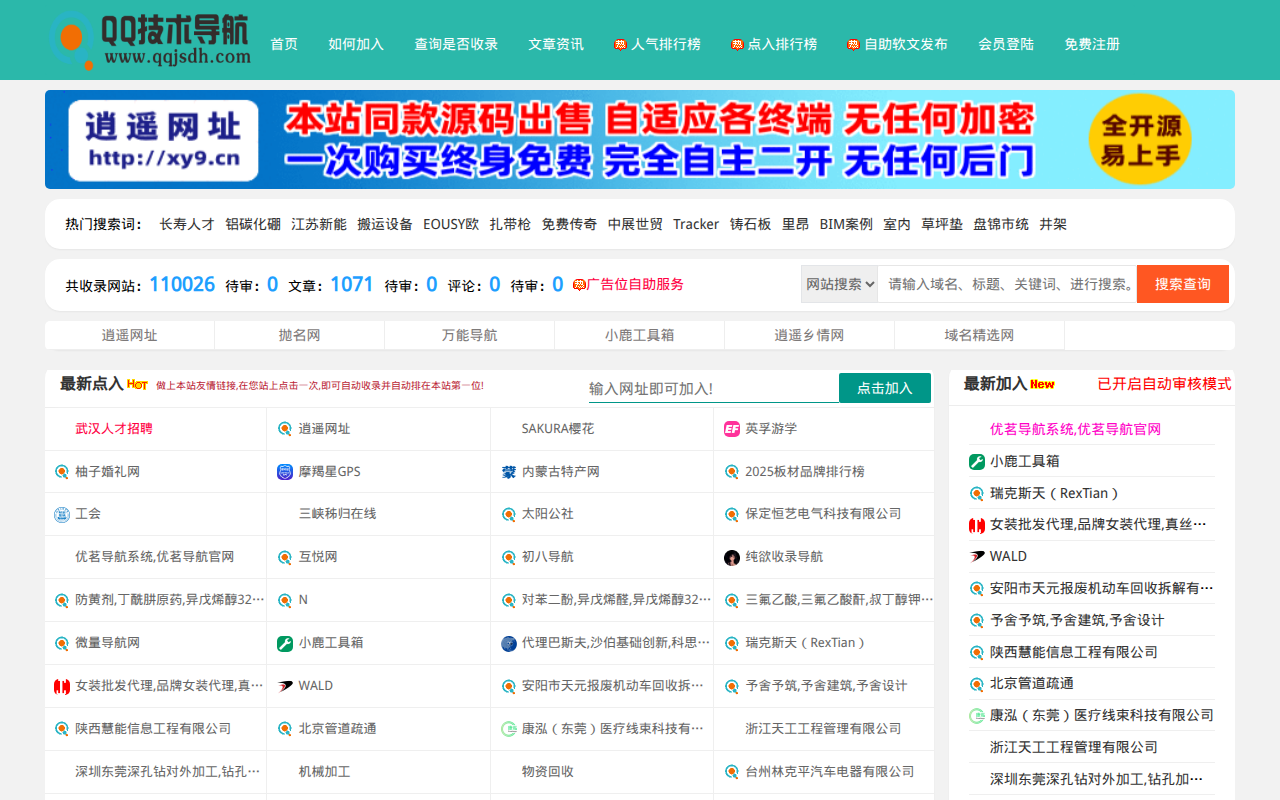Click the 内蒙古特产网 favicon icon
This screenshot has width=1280, height=800.
point(509,472)
